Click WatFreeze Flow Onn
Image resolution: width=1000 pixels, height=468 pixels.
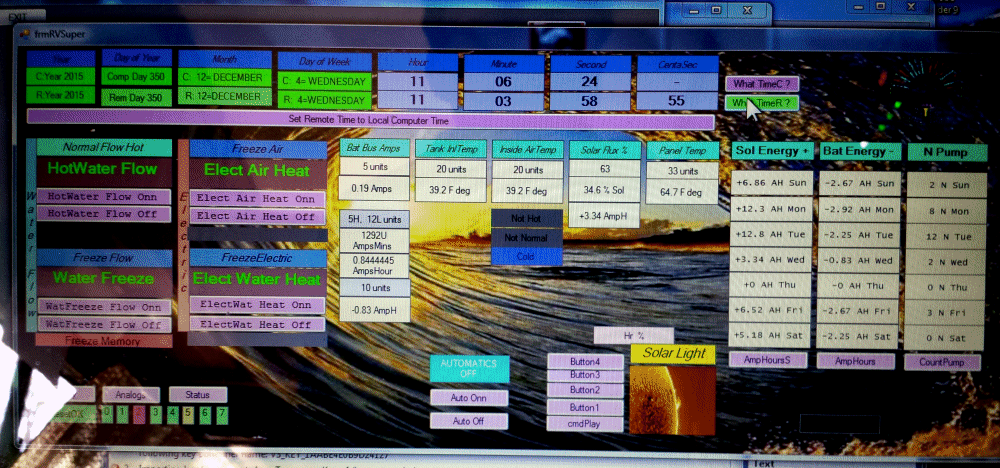(103, 307)
